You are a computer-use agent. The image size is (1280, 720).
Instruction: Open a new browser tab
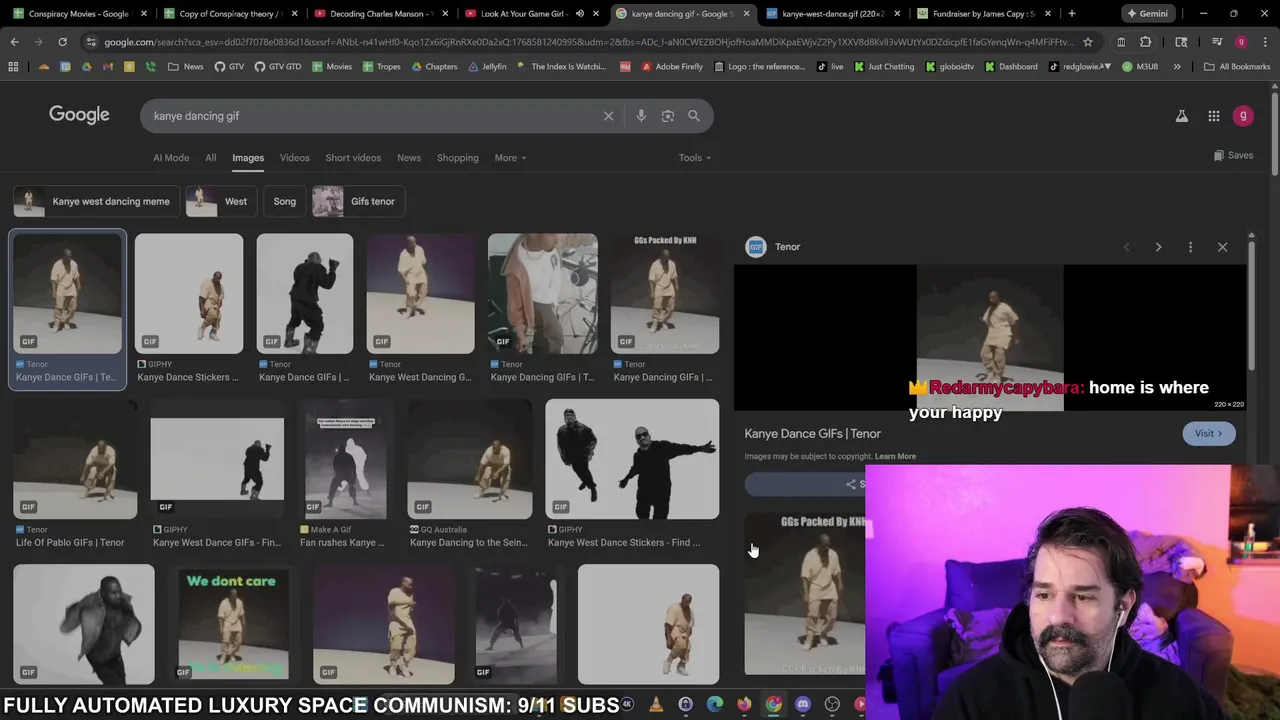1071,14
